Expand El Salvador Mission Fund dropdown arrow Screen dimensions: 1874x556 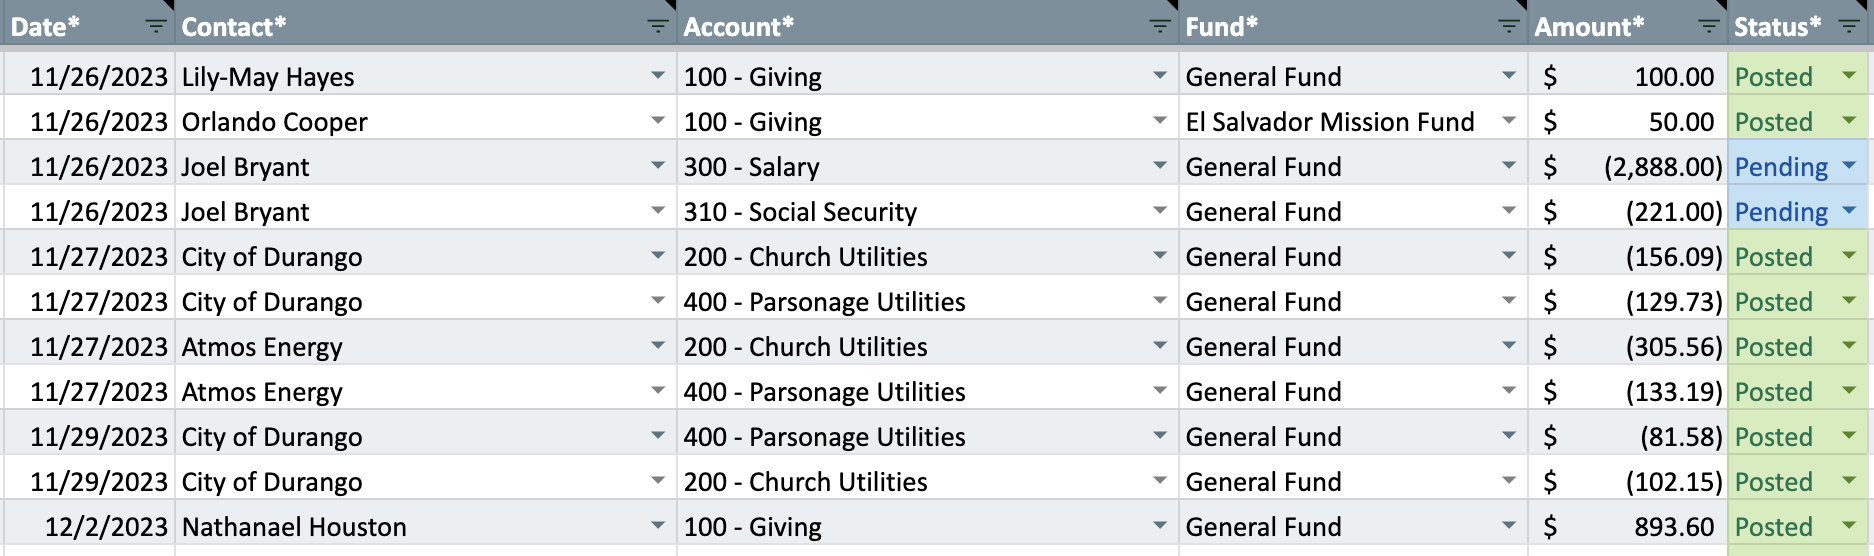point(1509,121)
